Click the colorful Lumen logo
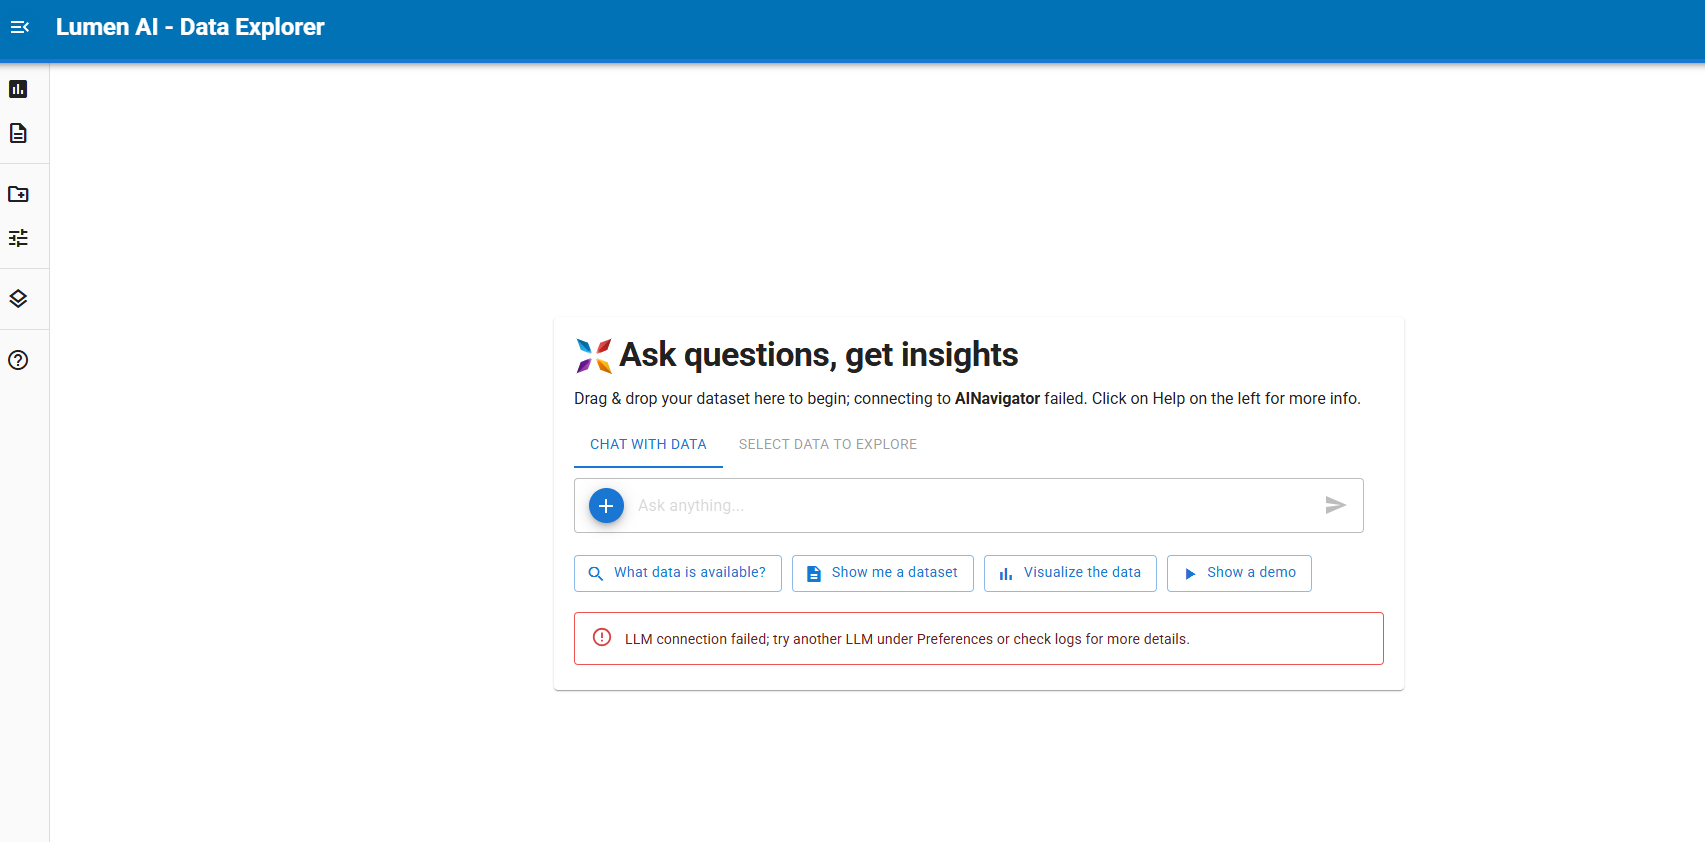The height and width of the screenshot is (842, 1705). tap(593, 355)
